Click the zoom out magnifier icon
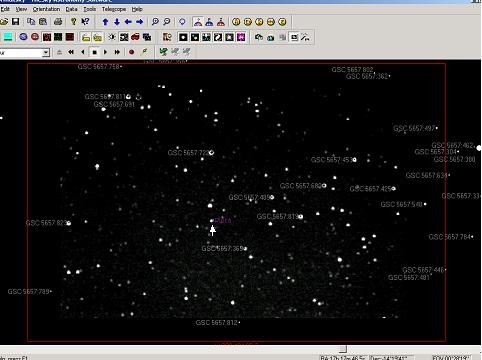Image resolution: width=482 pixels, height=360 pixels. 166,22
